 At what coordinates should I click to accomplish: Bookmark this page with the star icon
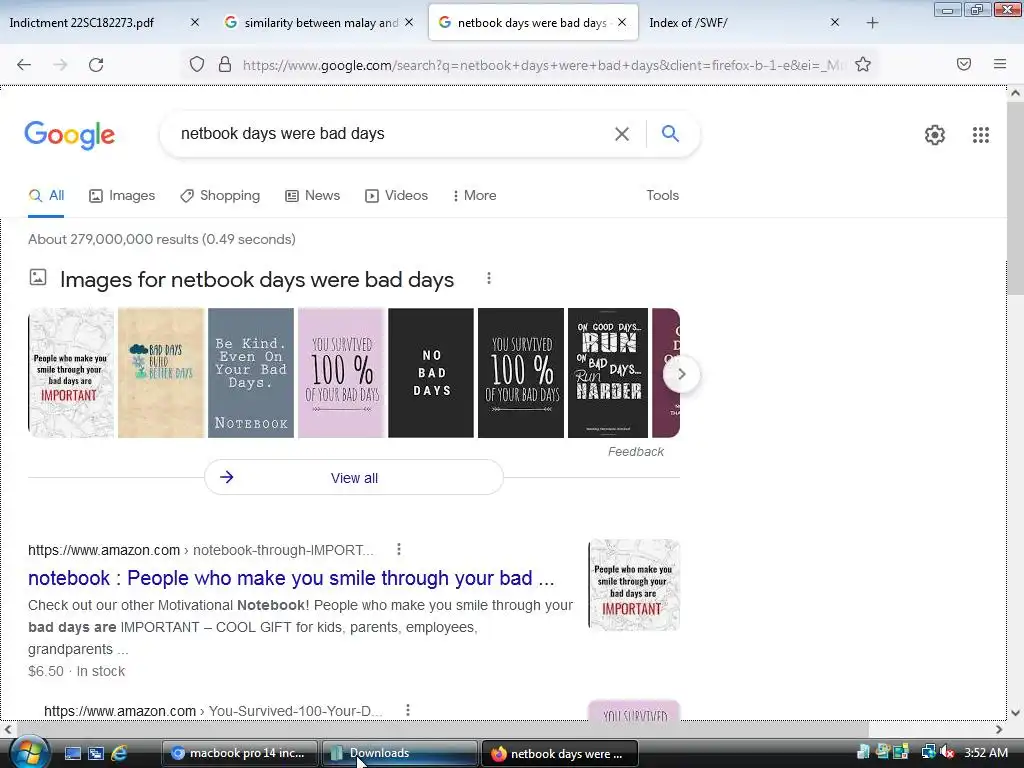pos(863,64)
